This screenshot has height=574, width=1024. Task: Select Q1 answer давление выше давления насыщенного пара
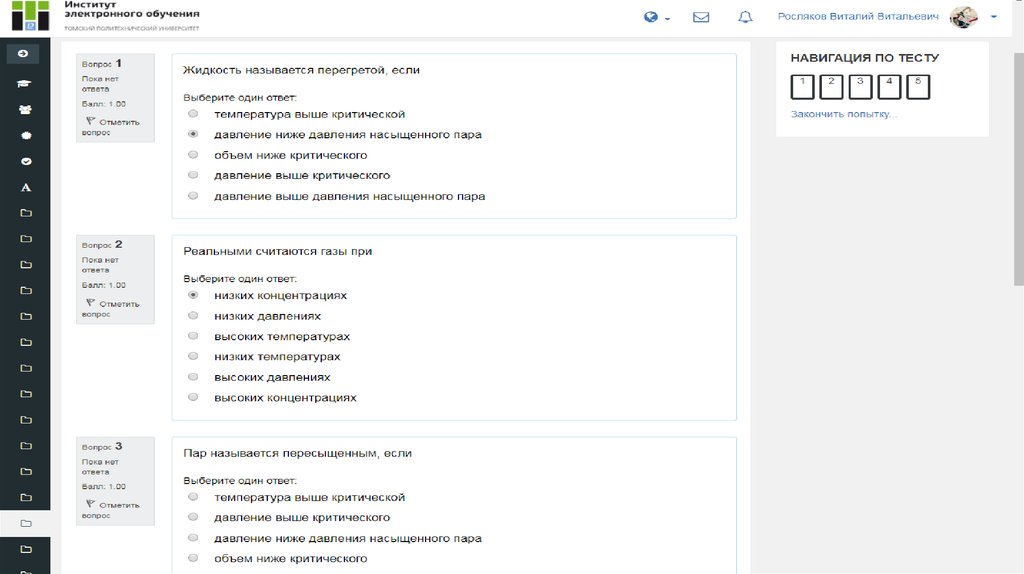pyautogui.click(x=193, y=195)
